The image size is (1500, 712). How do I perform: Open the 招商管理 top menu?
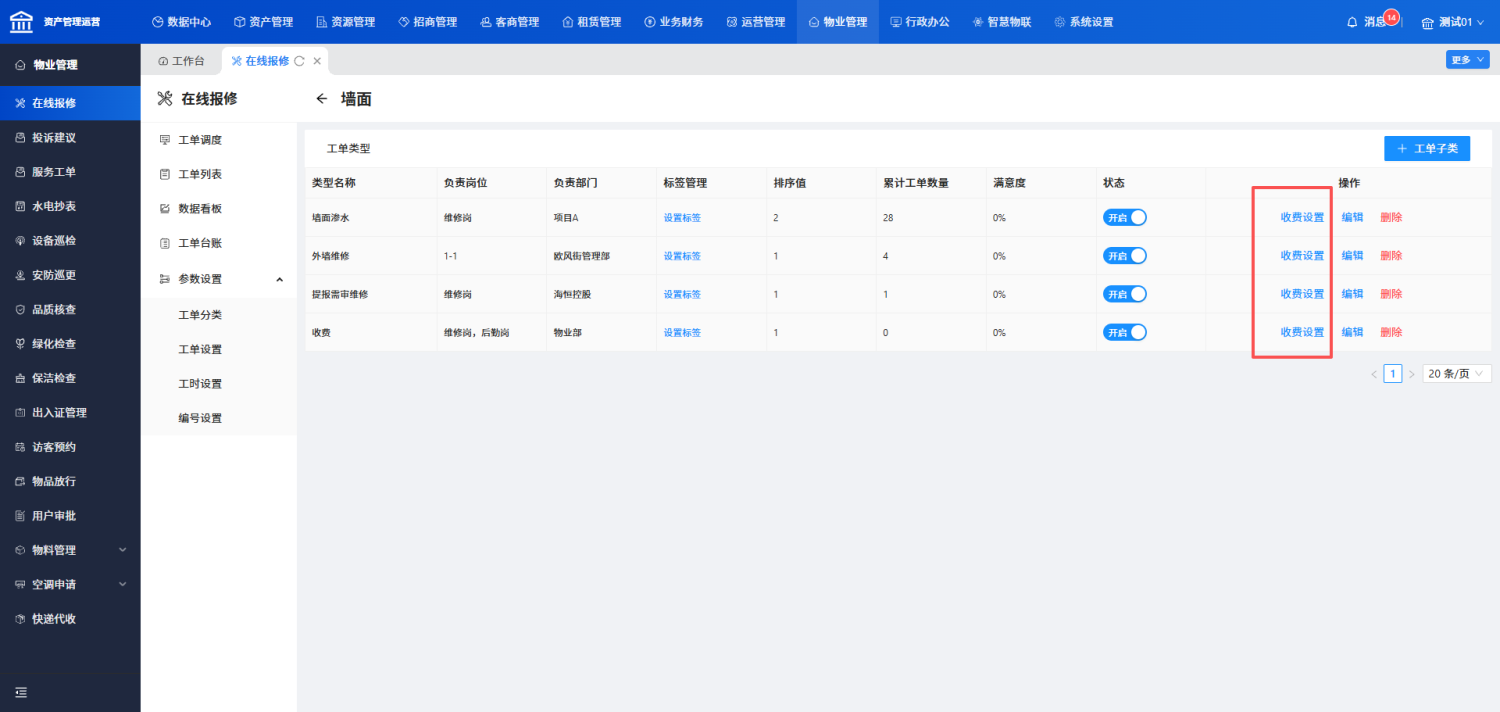(427, 22)
